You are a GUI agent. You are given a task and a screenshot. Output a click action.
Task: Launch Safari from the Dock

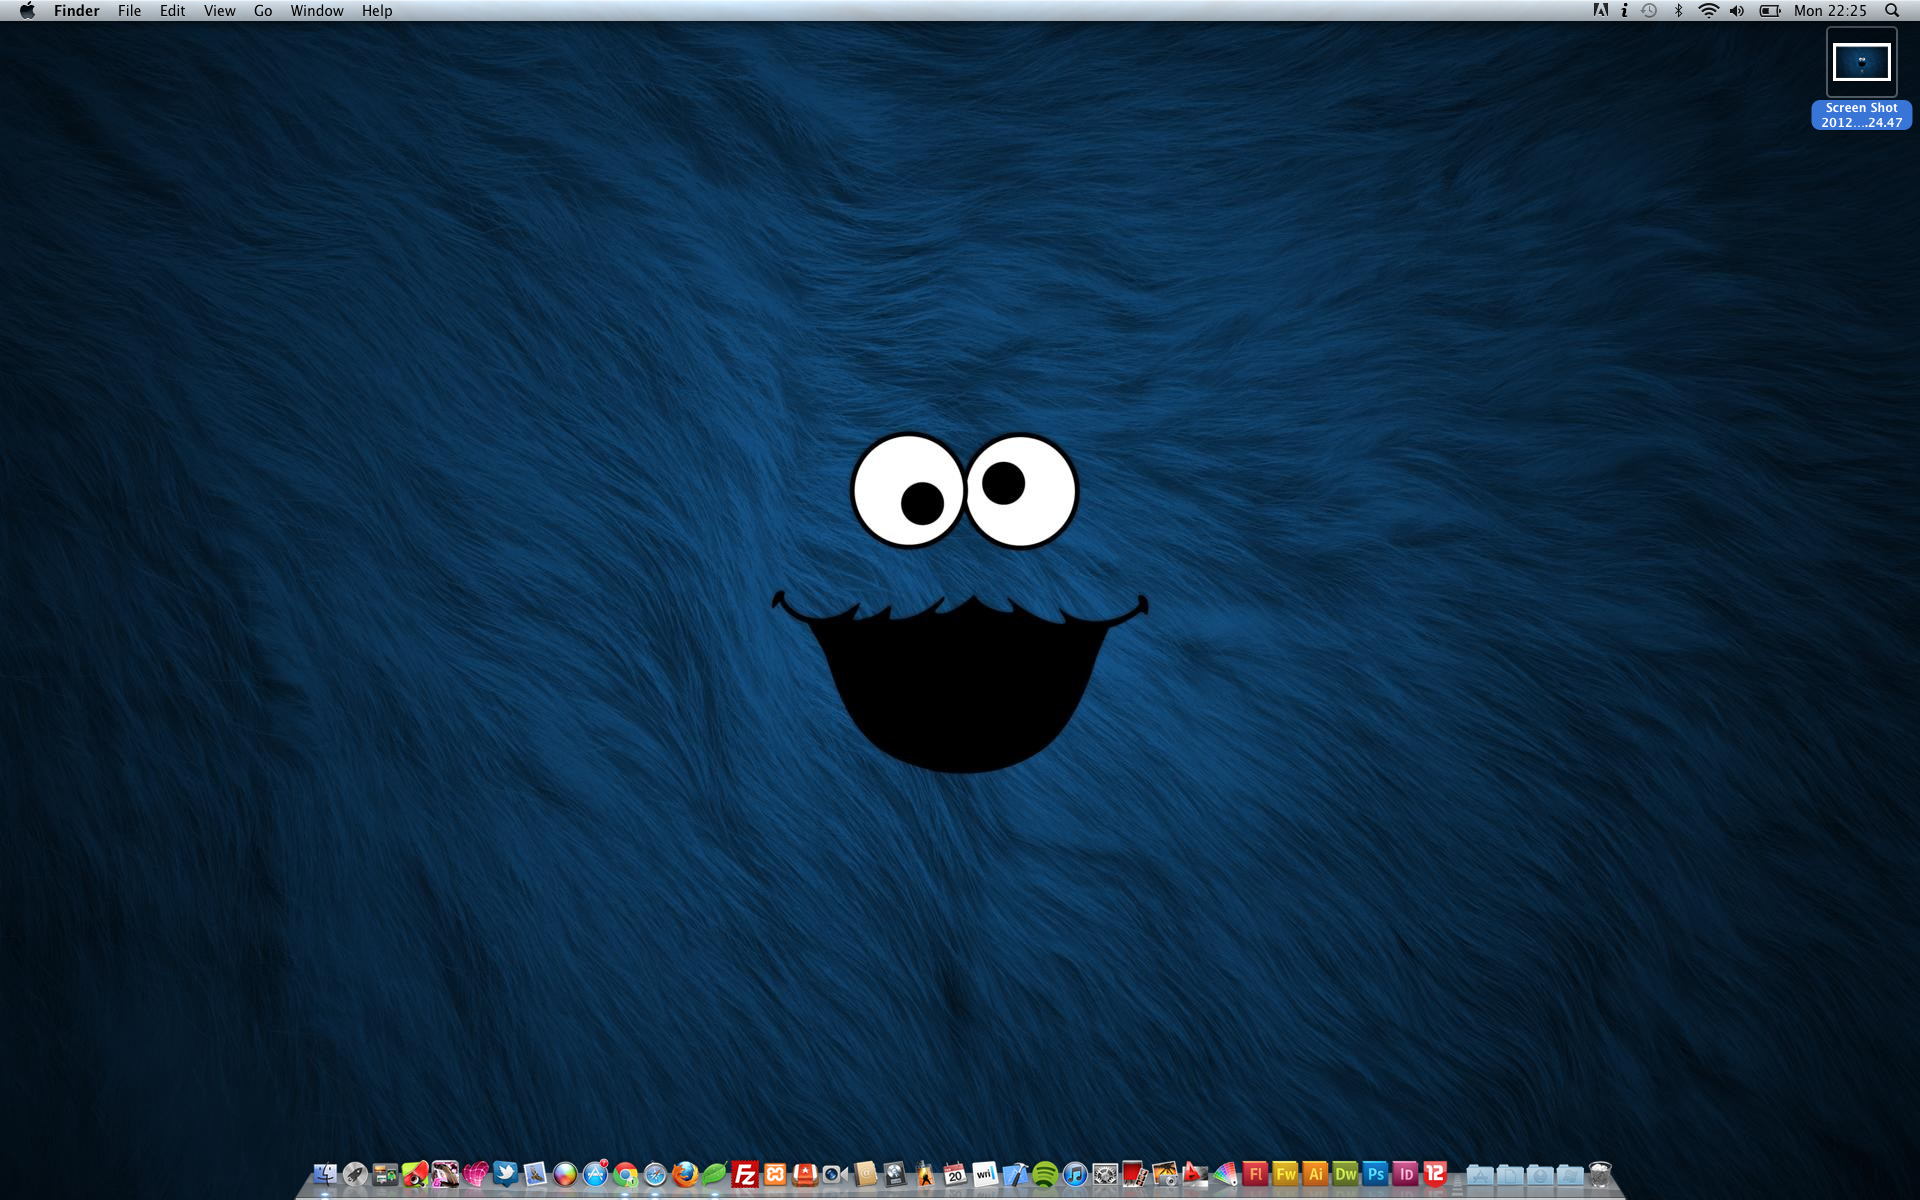click(x=655, y=1174)
